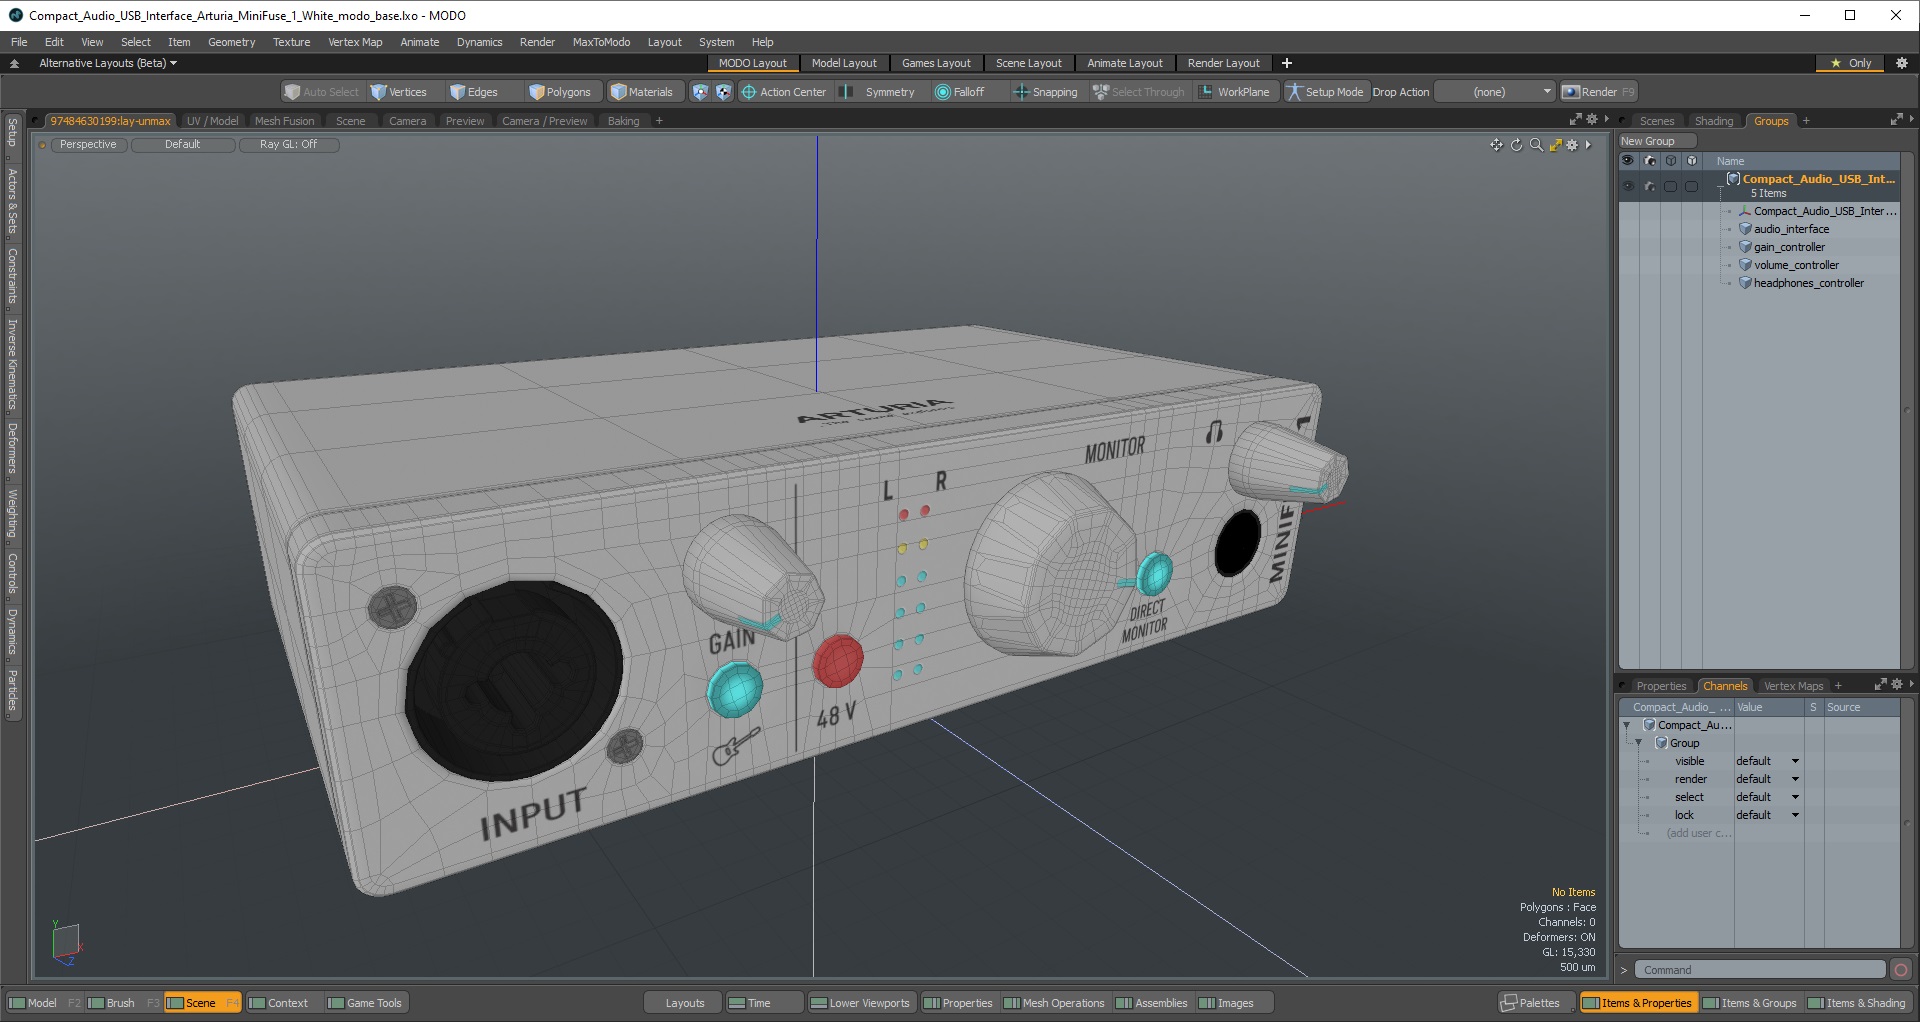Click the Items & Groups button
Screen dimensions: 1924x1022
(1749, 1003)
